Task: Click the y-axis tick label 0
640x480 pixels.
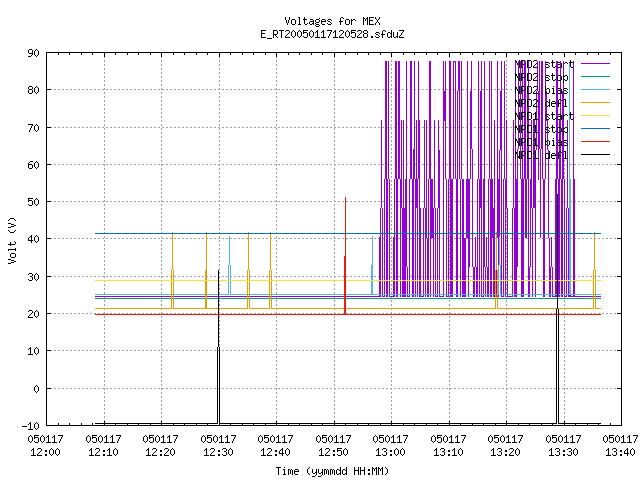Action: click(x=36, y=389)
